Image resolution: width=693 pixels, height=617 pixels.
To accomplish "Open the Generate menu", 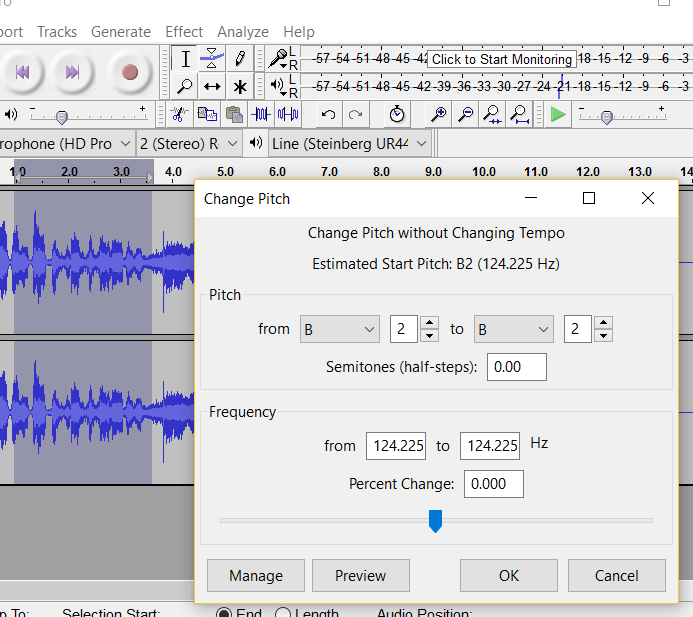I will [121, 32].
